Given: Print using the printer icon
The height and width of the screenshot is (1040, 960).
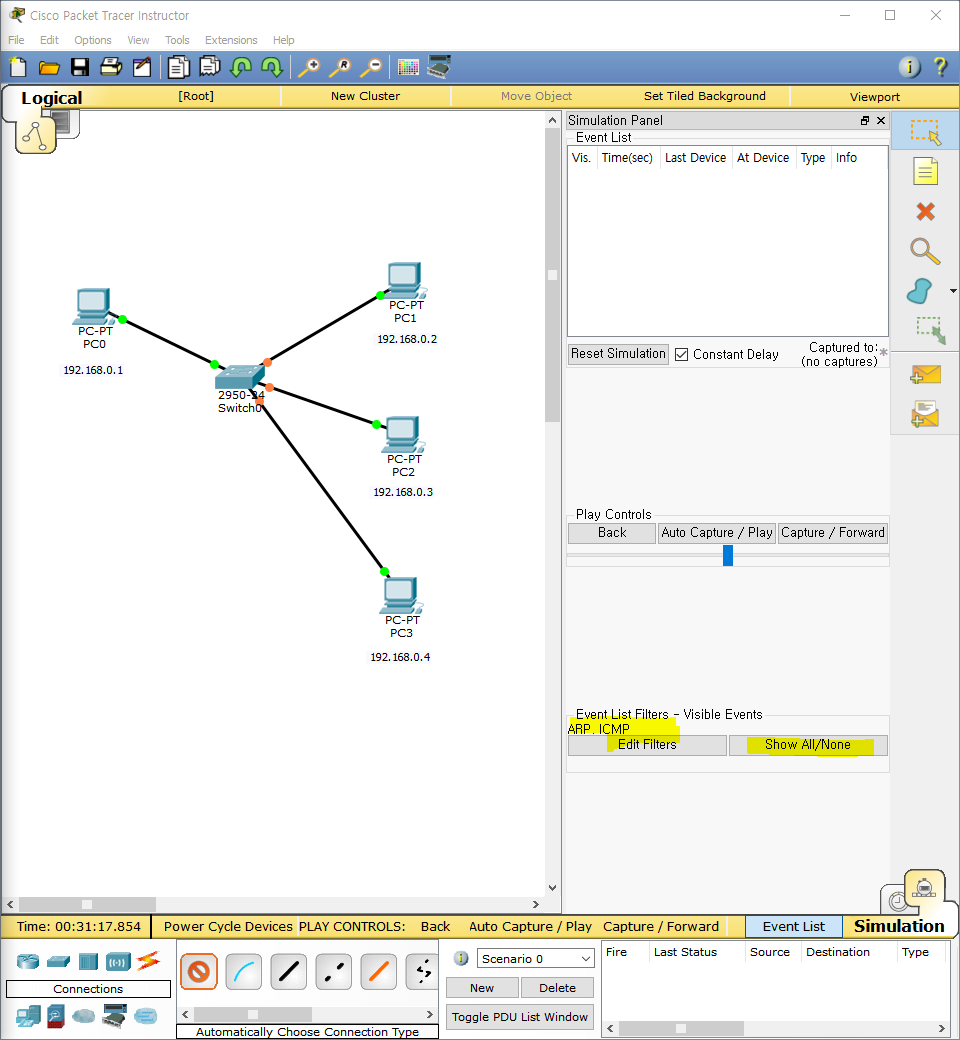Looking at the screenshot, I should click(111, 67).
